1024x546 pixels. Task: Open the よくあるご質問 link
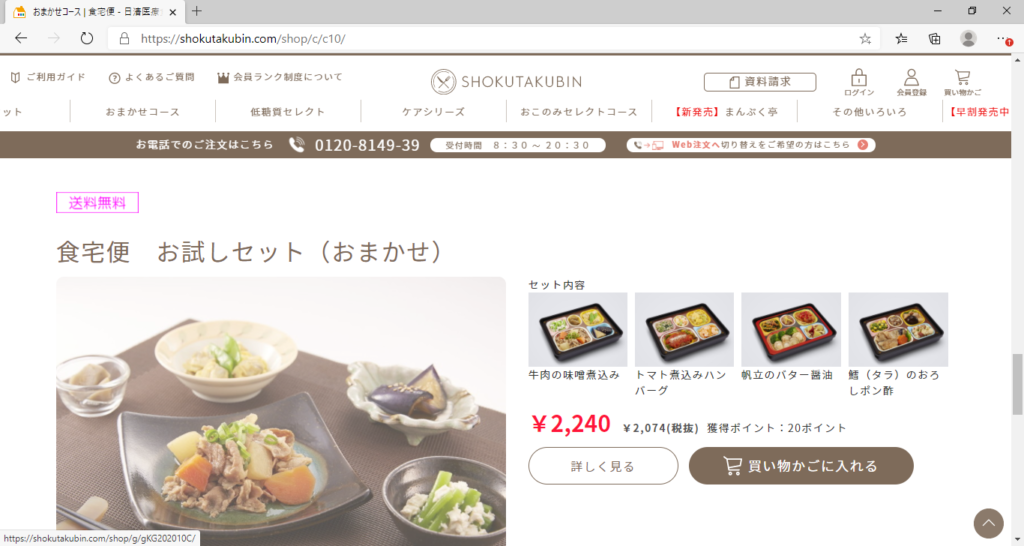coord(152,77)
